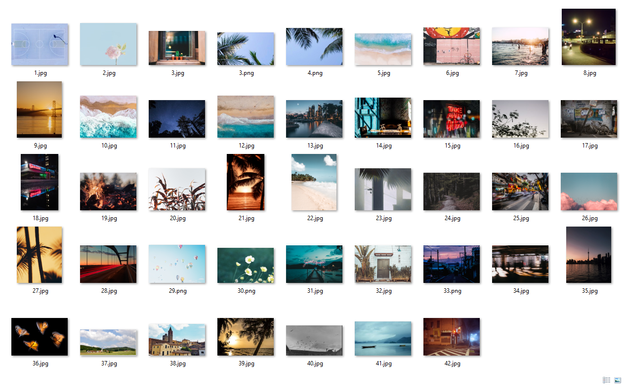Select the sunset bridge thumbnail 9.jpg
This screenshot has height=385, width=625.
pyautogui.click(x=39, y=110)
